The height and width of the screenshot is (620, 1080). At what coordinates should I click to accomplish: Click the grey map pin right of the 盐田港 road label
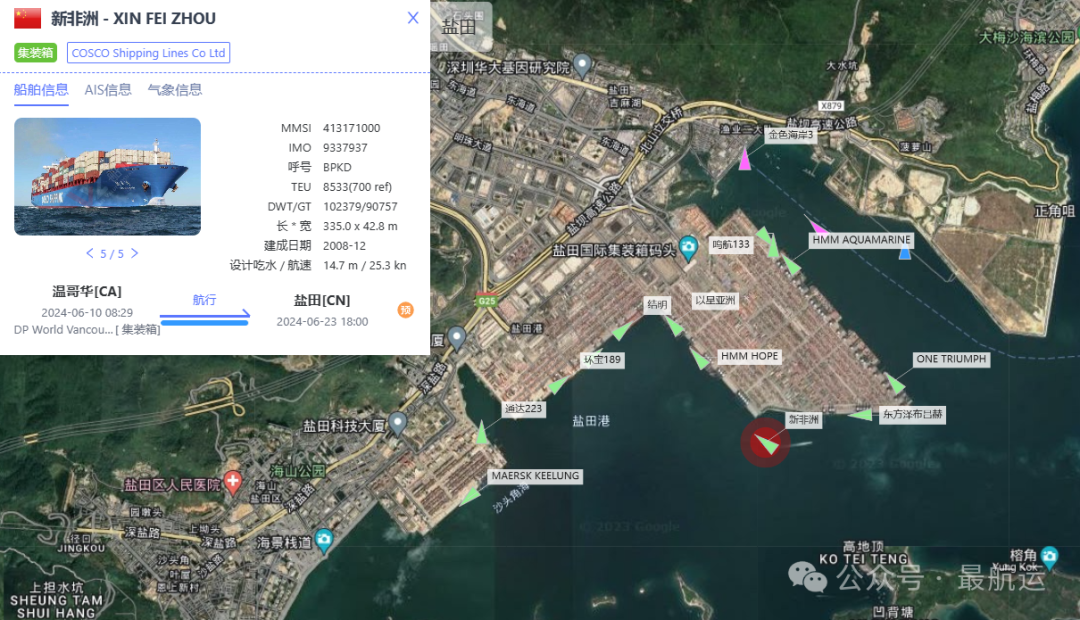[457, 338]
